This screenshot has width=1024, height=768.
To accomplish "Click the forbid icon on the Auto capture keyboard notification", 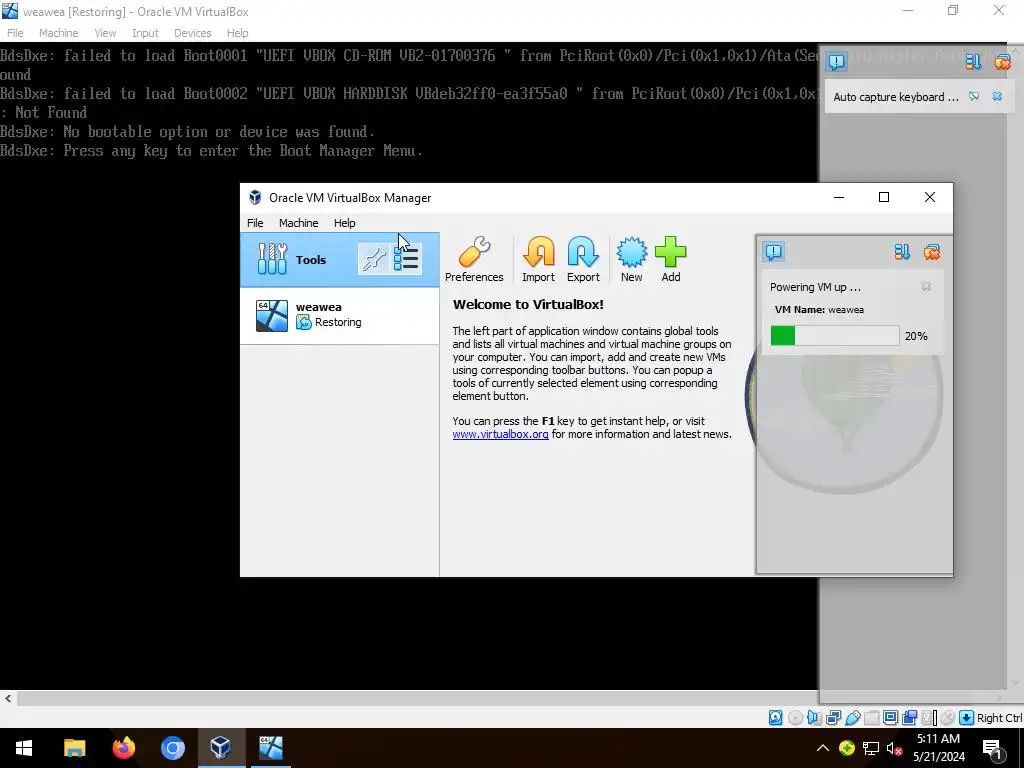I will point(974,97).
